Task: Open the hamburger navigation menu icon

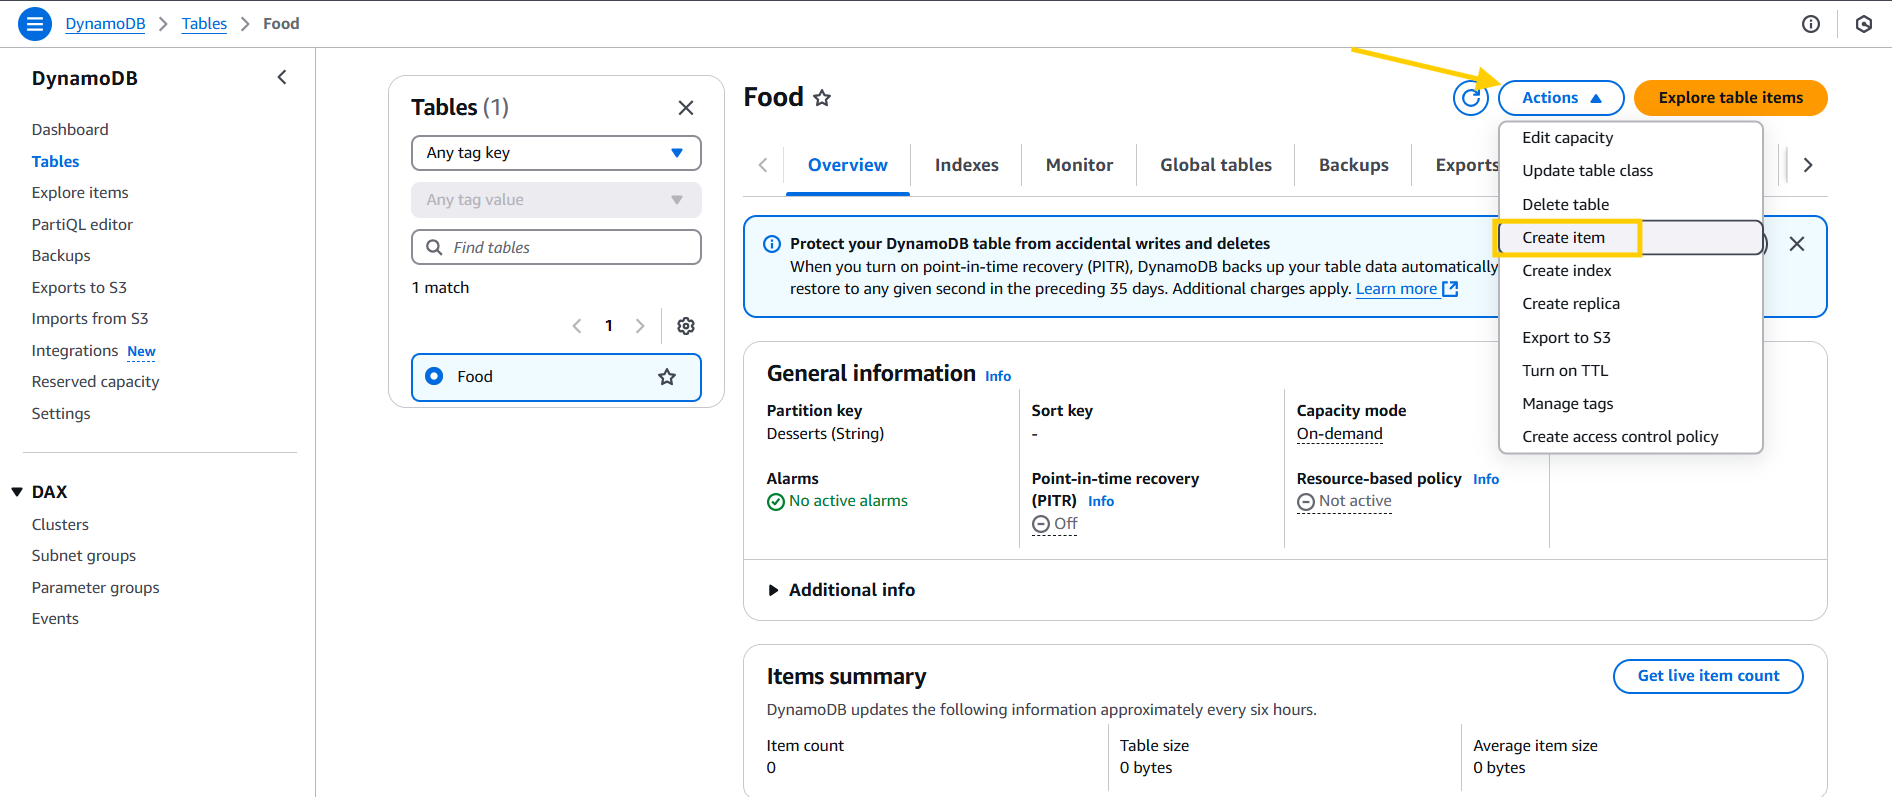Action: (x=35, y=24)
